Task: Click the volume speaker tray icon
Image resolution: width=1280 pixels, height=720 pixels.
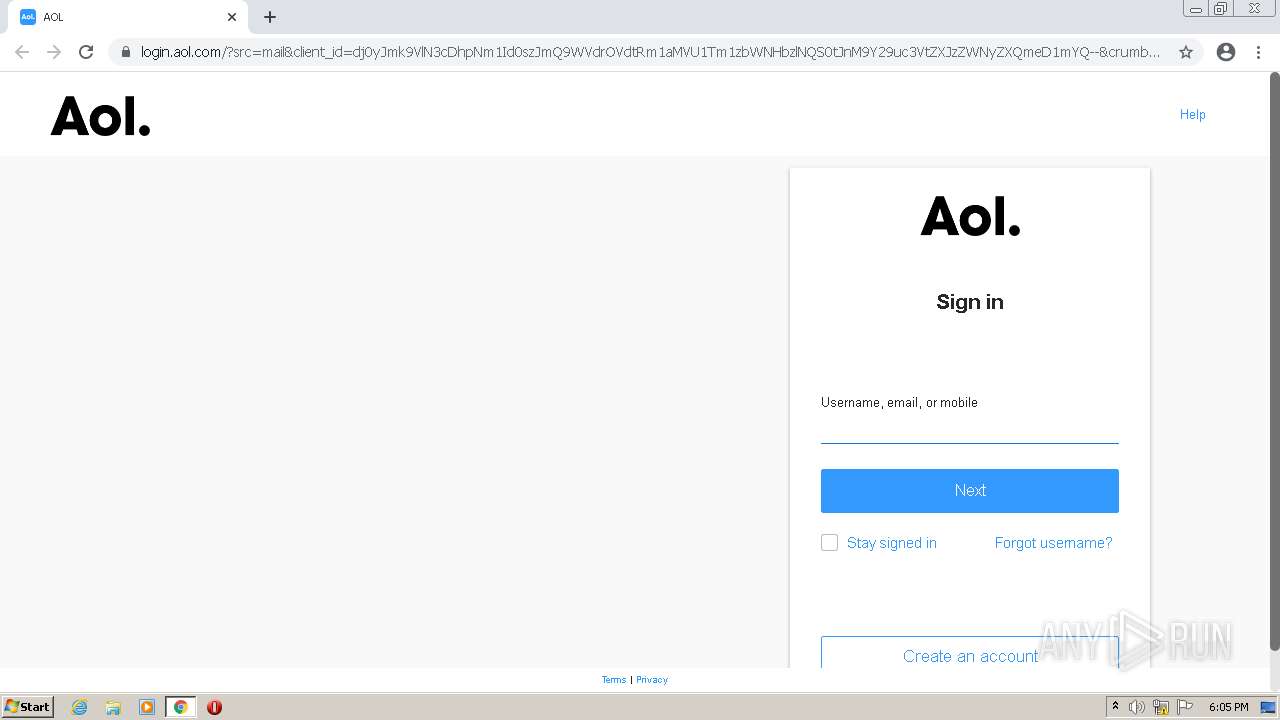Action: pos(1137,707)
